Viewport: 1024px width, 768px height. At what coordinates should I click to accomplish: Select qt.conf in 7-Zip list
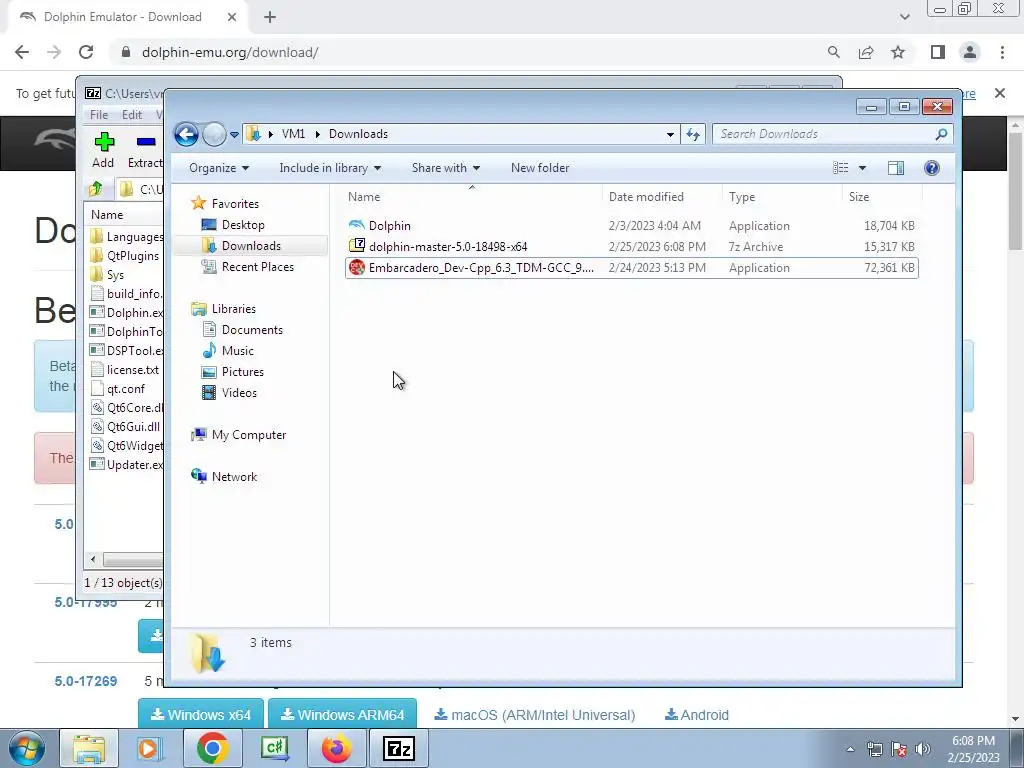pos(118,389)
